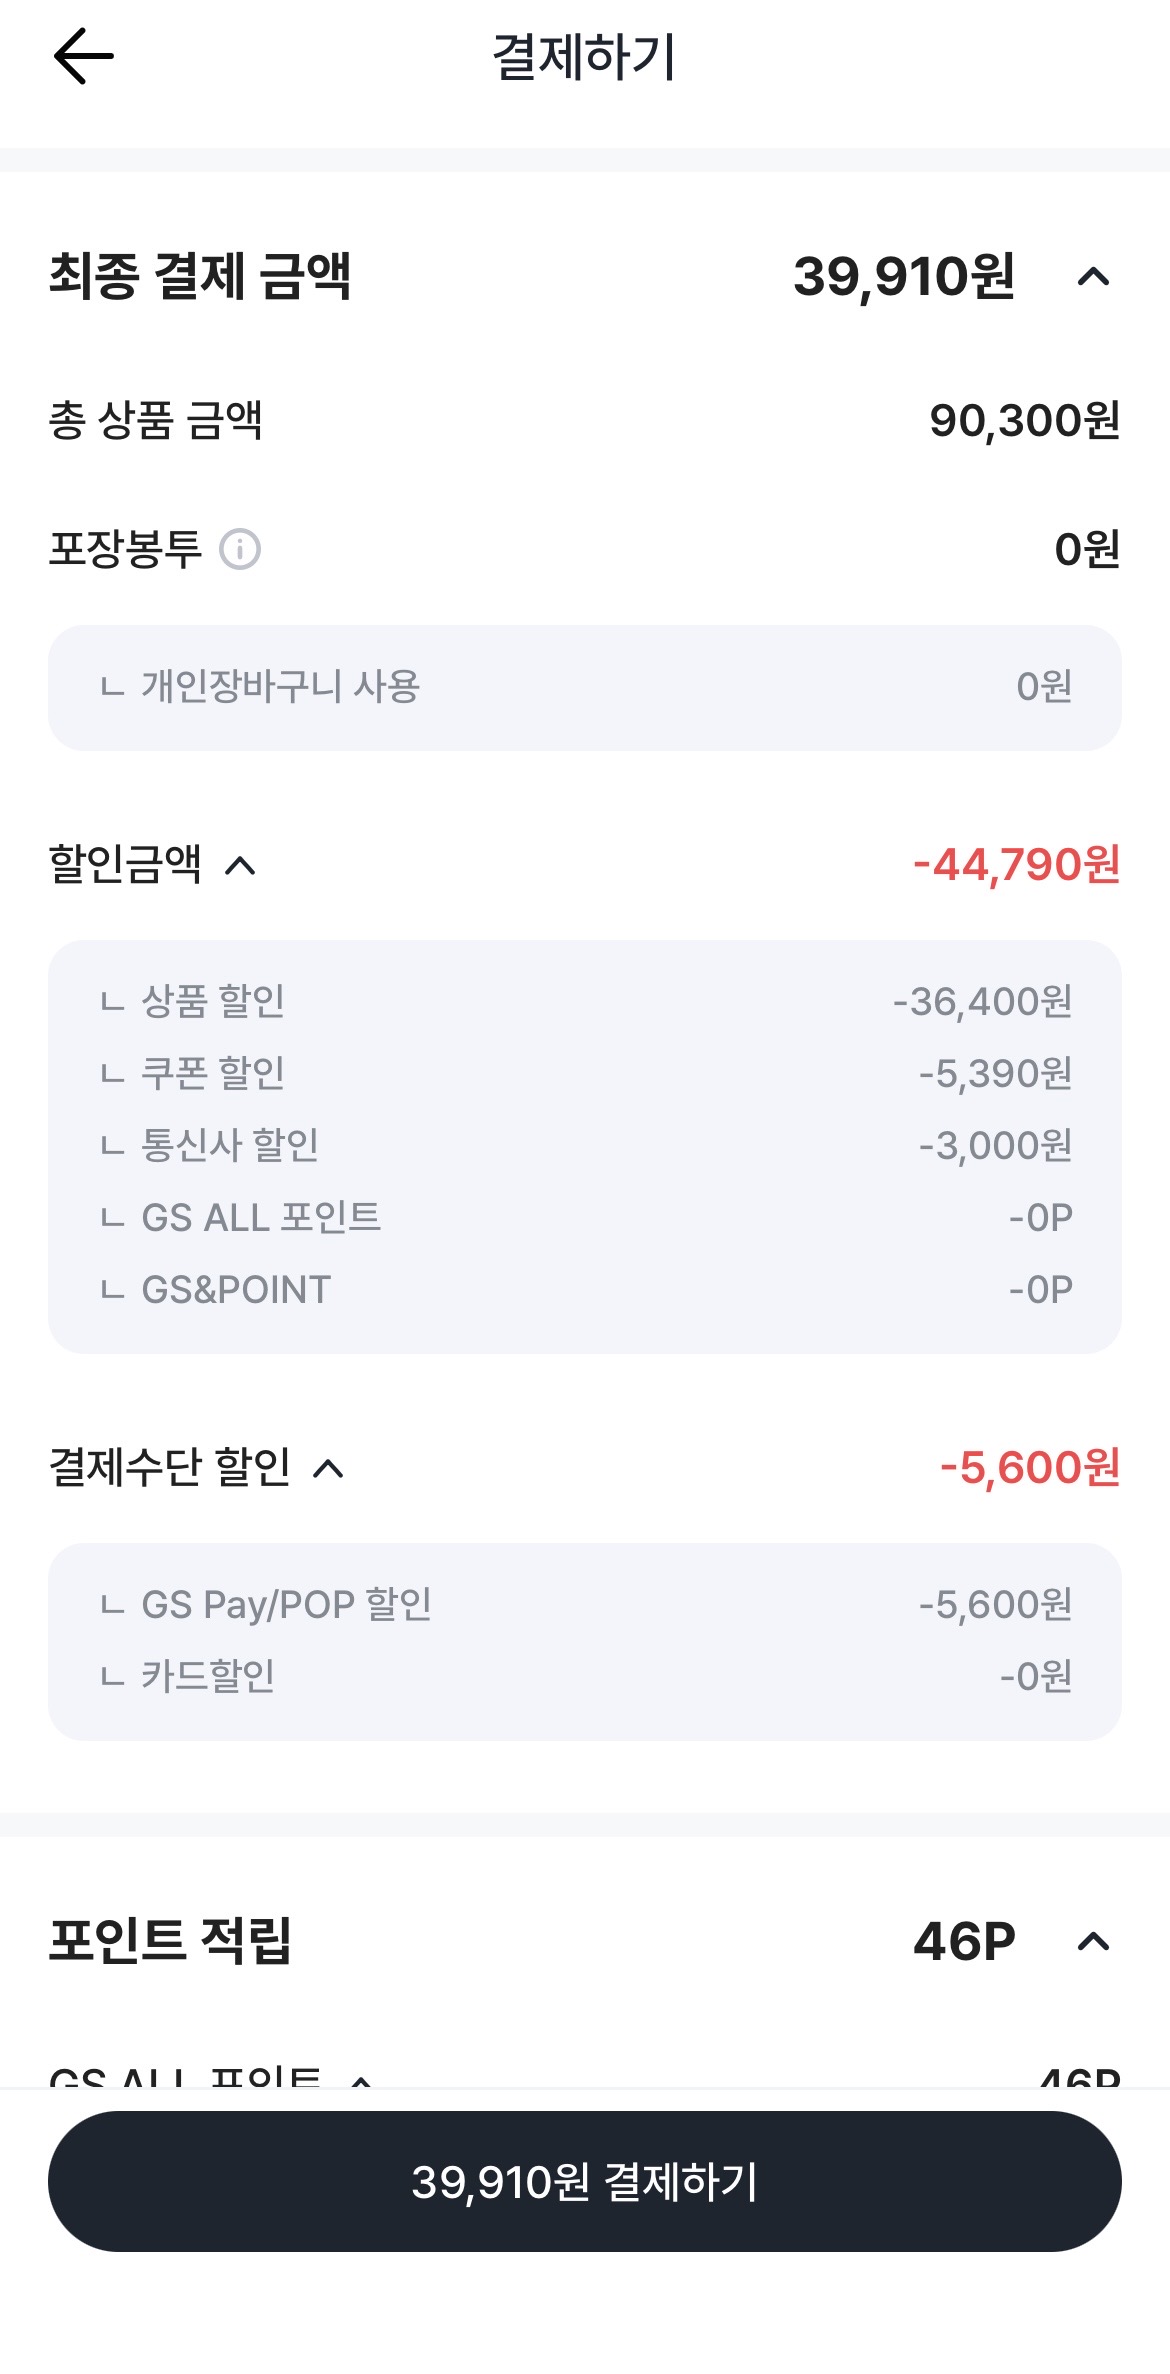Tap the GS ALL 포인트 discount row

585,1217
